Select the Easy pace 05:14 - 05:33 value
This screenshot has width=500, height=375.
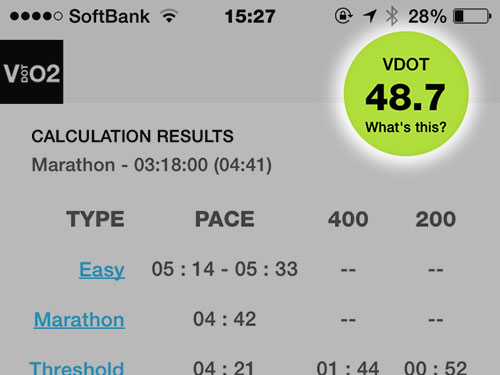tap(225, 269)
